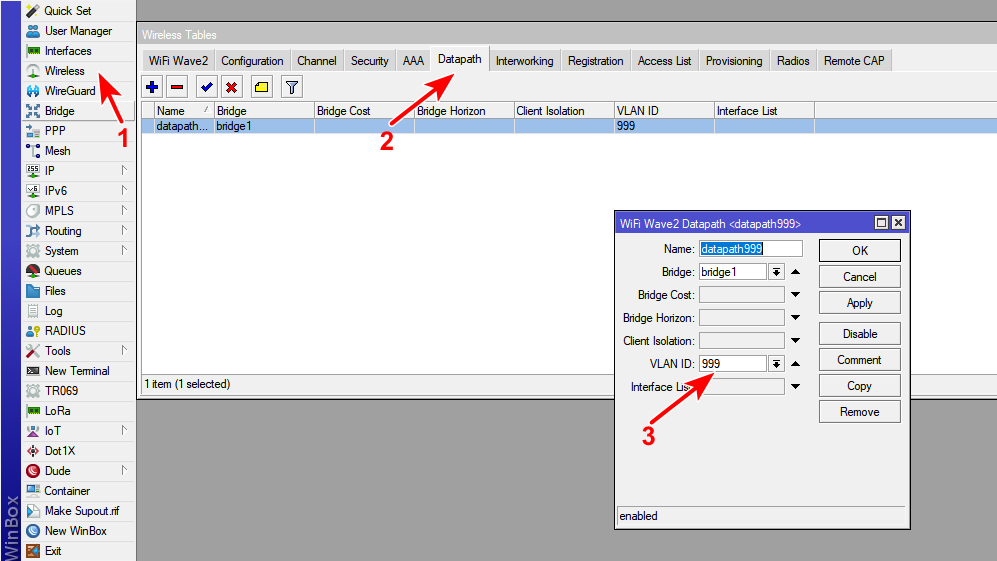Launch New Terminal
Image resolution: width=997 pixels, height=561 pixels.
[x=79, y=371]
